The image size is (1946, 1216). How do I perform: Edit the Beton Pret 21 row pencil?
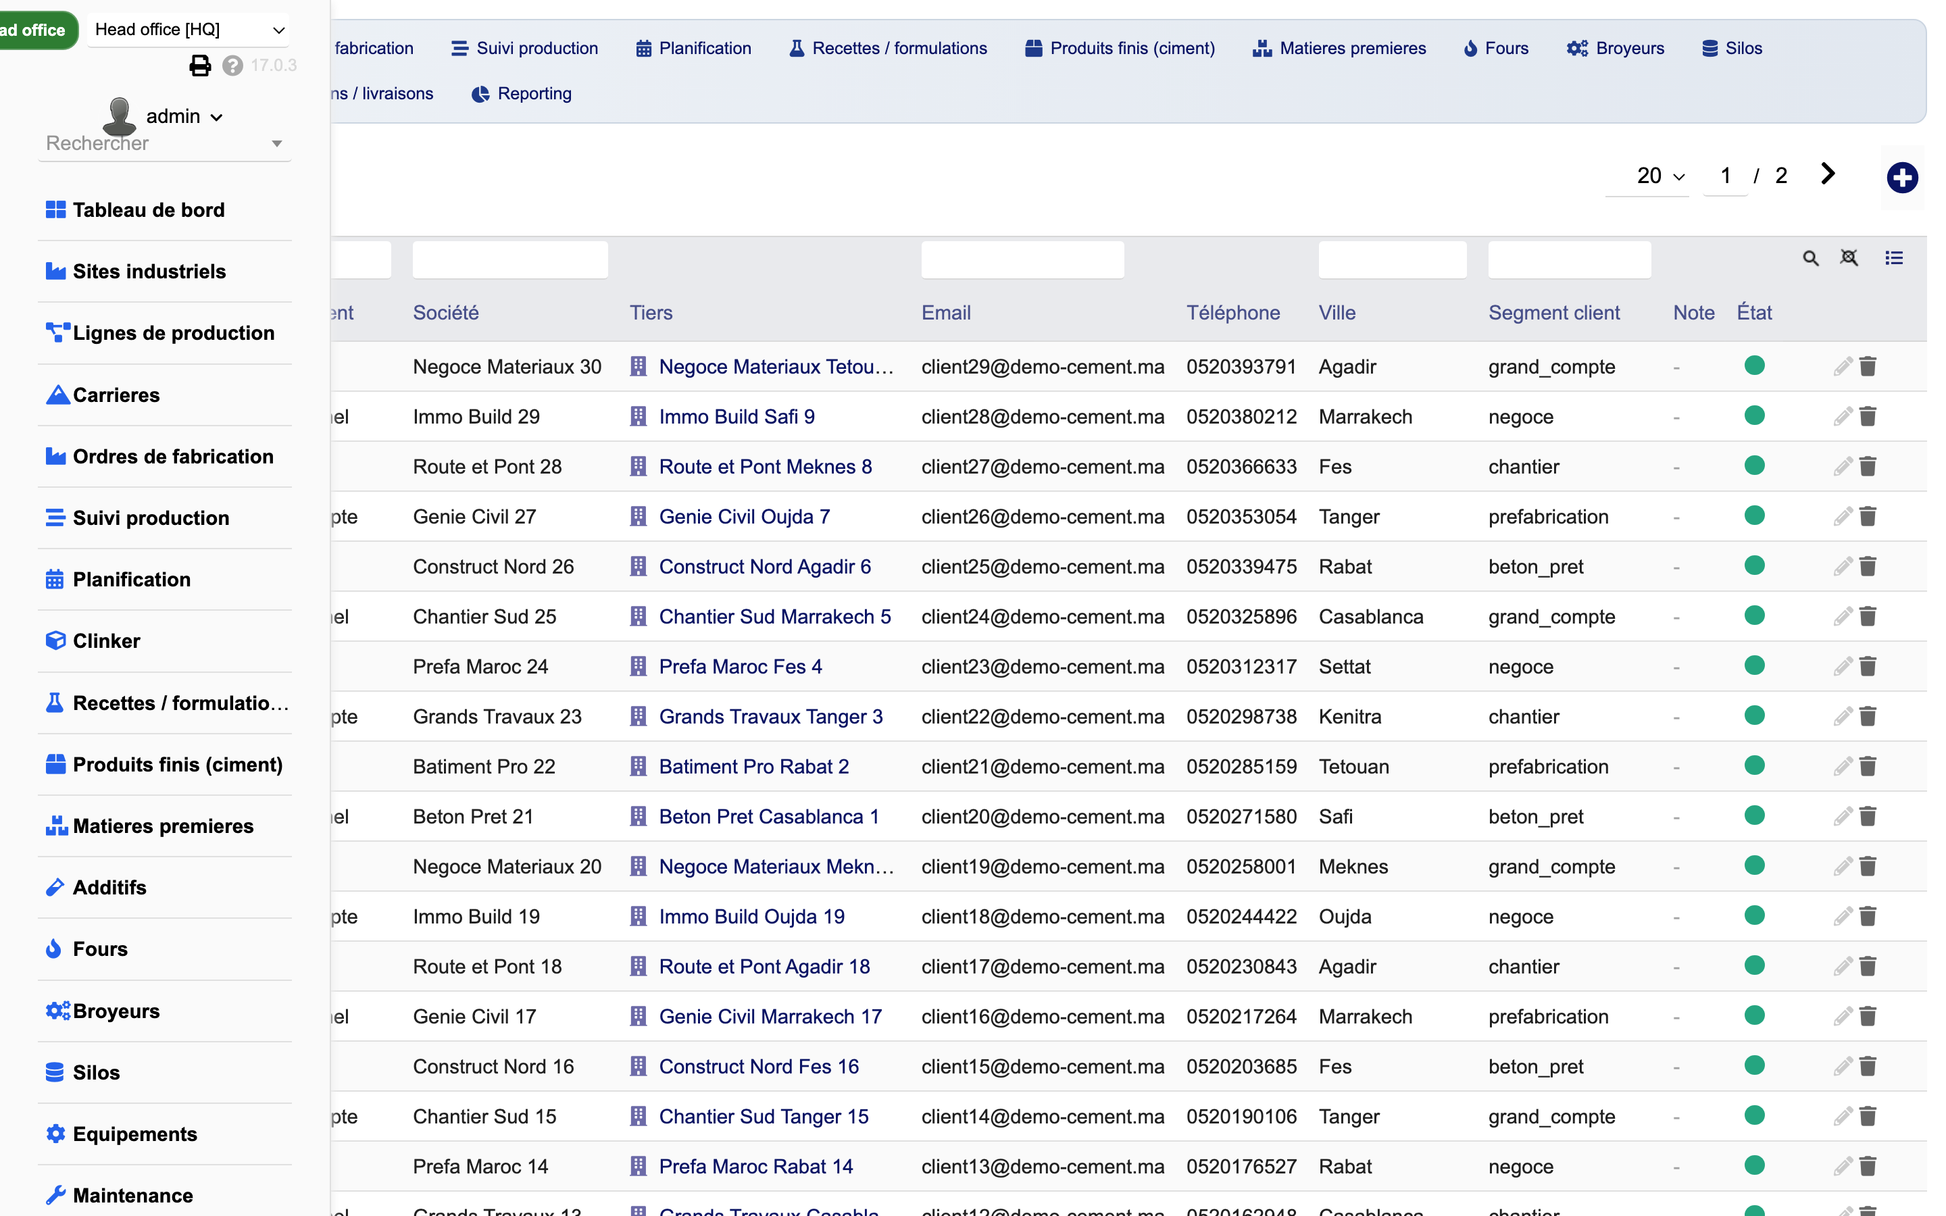[1843, 817]
